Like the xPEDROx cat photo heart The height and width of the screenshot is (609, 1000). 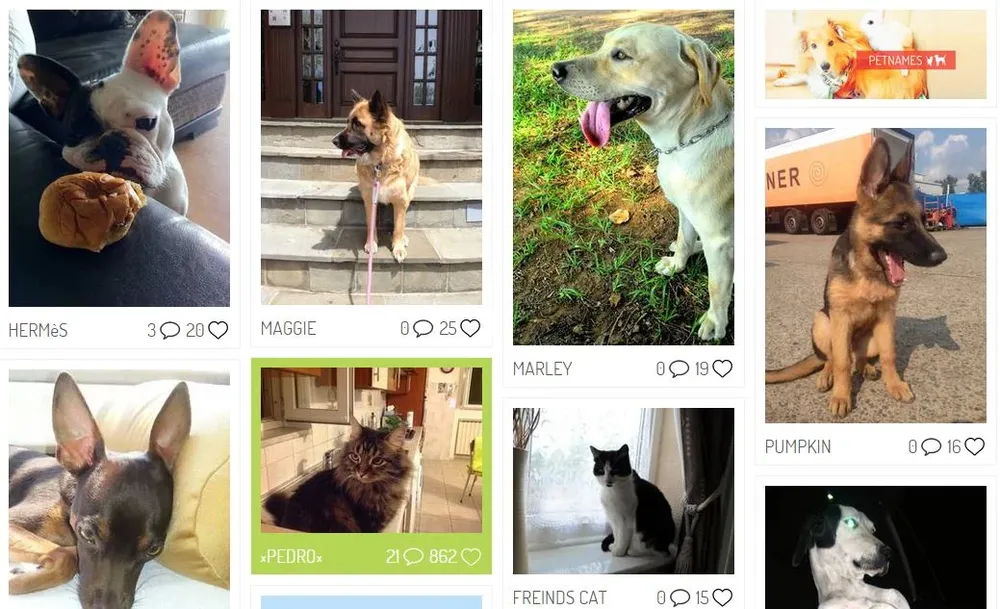click(x=471, y=557)
